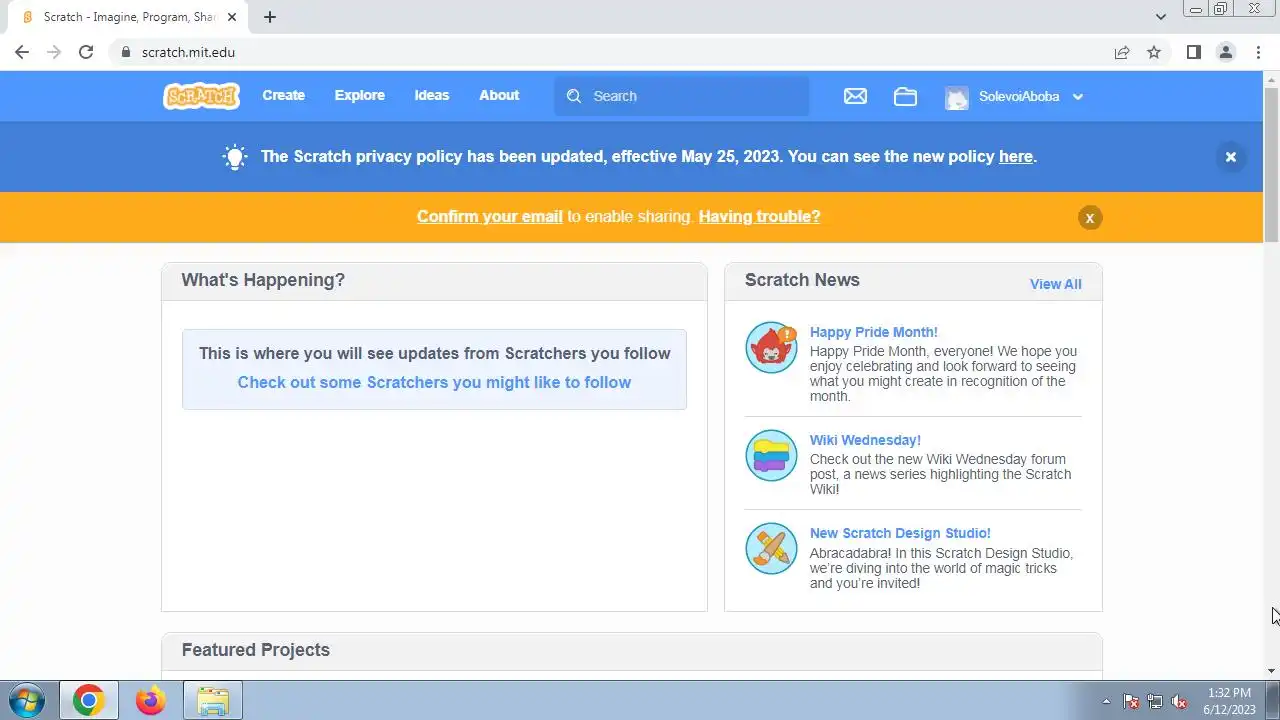Click the address bar URL
This screenshot has width=1280, height=720.
click(188, 52)
